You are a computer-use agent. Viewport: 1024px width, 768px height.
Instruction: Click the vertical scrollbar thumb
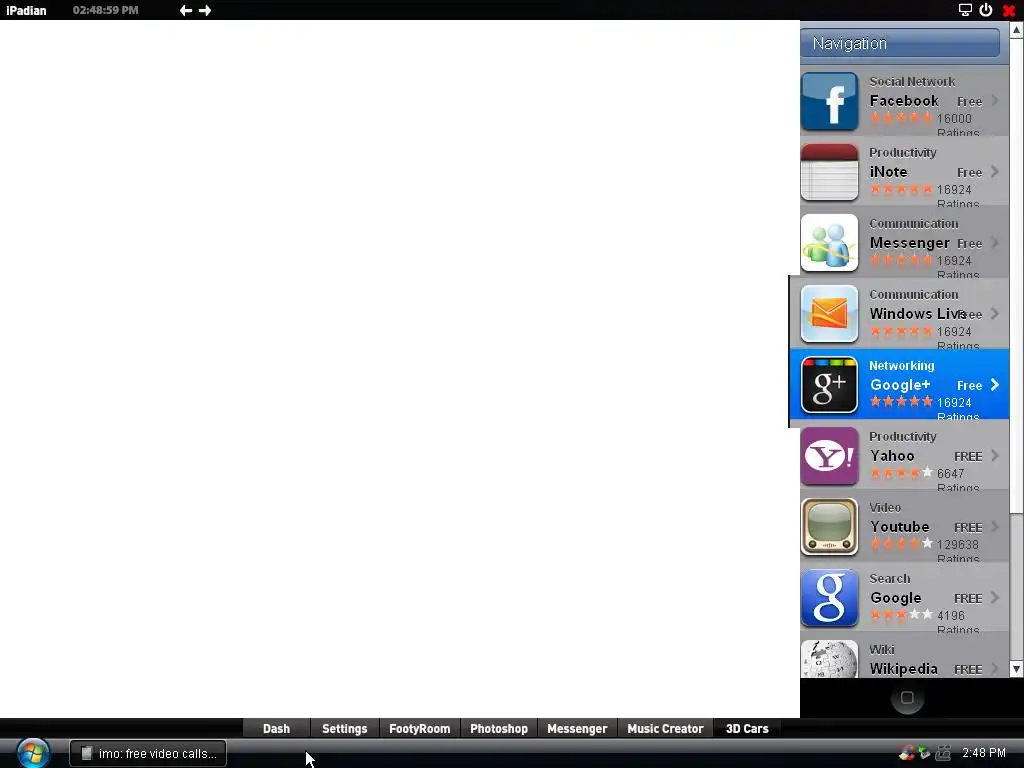coord(1017,274)
